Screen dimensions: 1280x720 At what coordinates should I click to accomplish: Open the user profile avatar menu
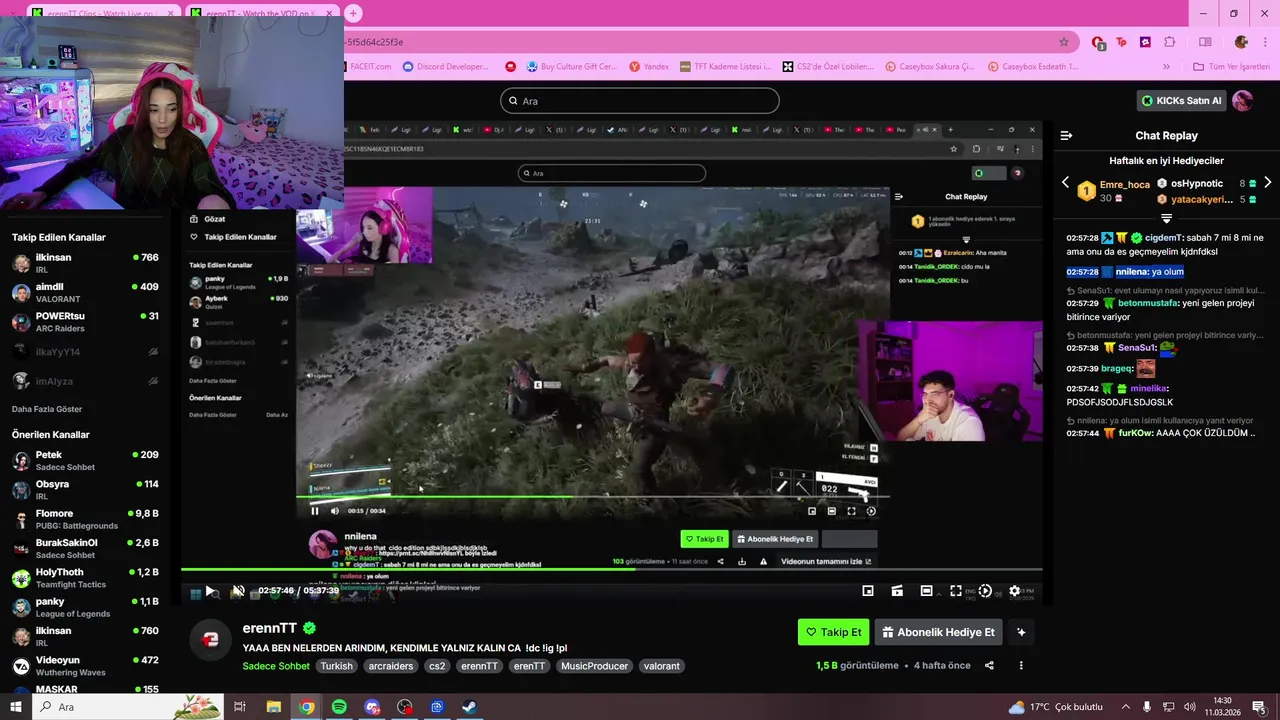(x=1243, y=101)
